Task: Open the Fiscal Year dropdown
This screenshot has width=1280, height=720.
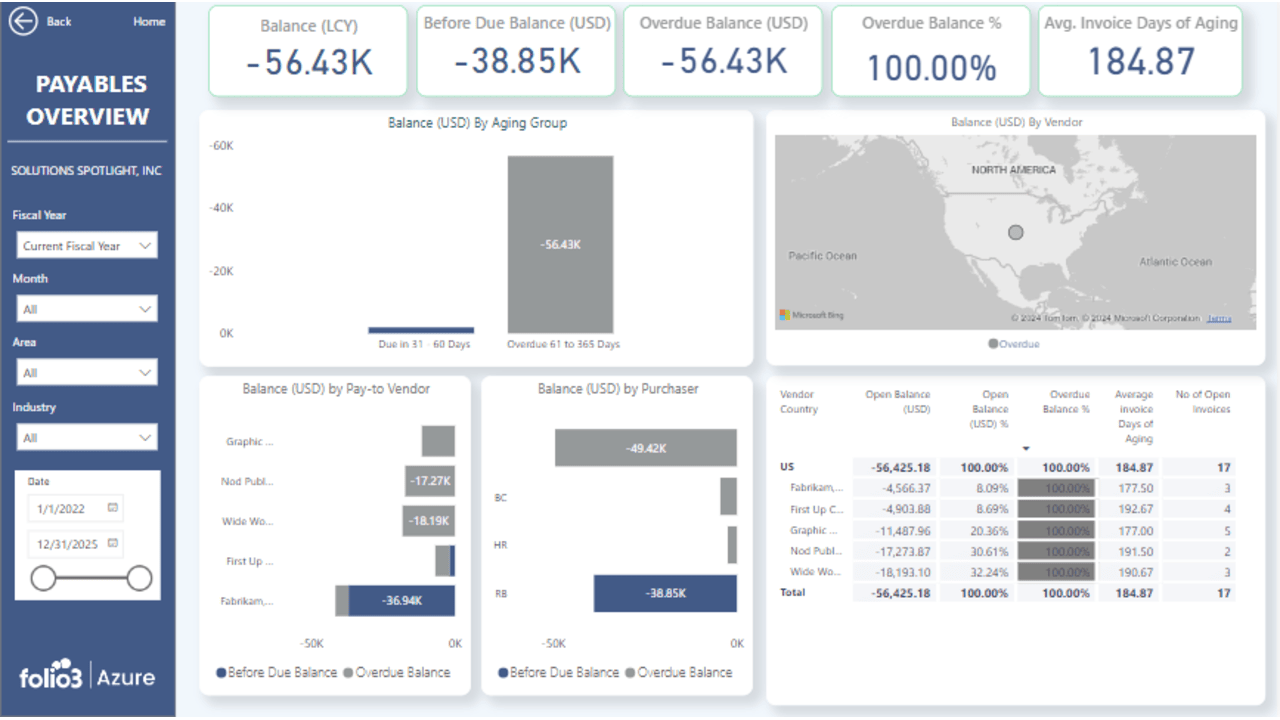Action: pyautogui.click(x=87, y=245)
